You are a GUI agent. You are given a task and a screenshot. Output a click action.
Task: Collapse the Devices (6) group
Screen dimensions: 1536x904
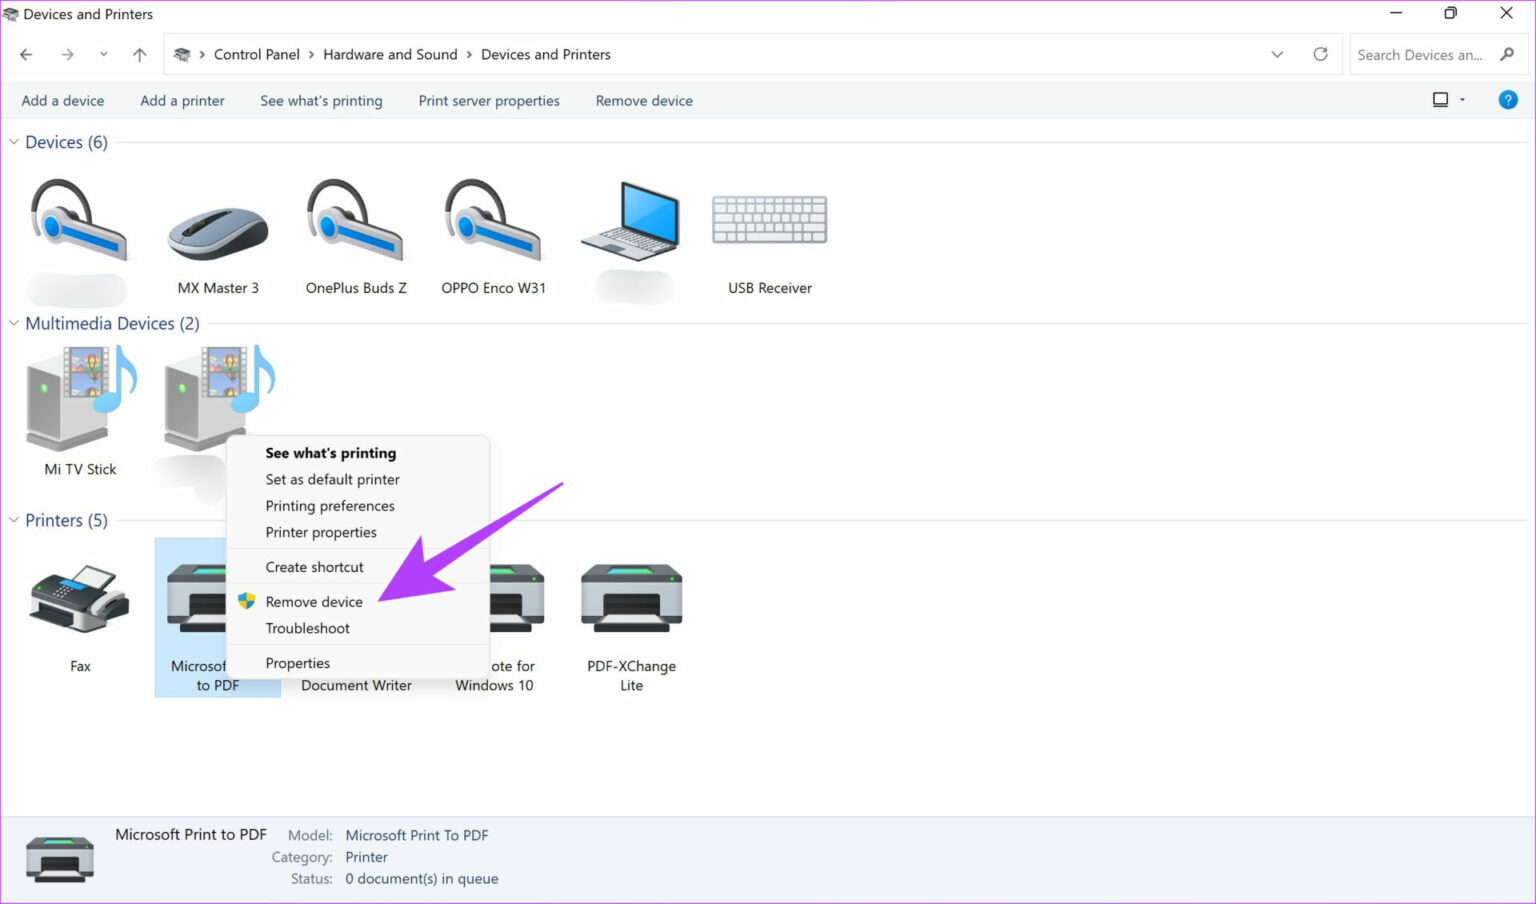(x=14, y=142)
